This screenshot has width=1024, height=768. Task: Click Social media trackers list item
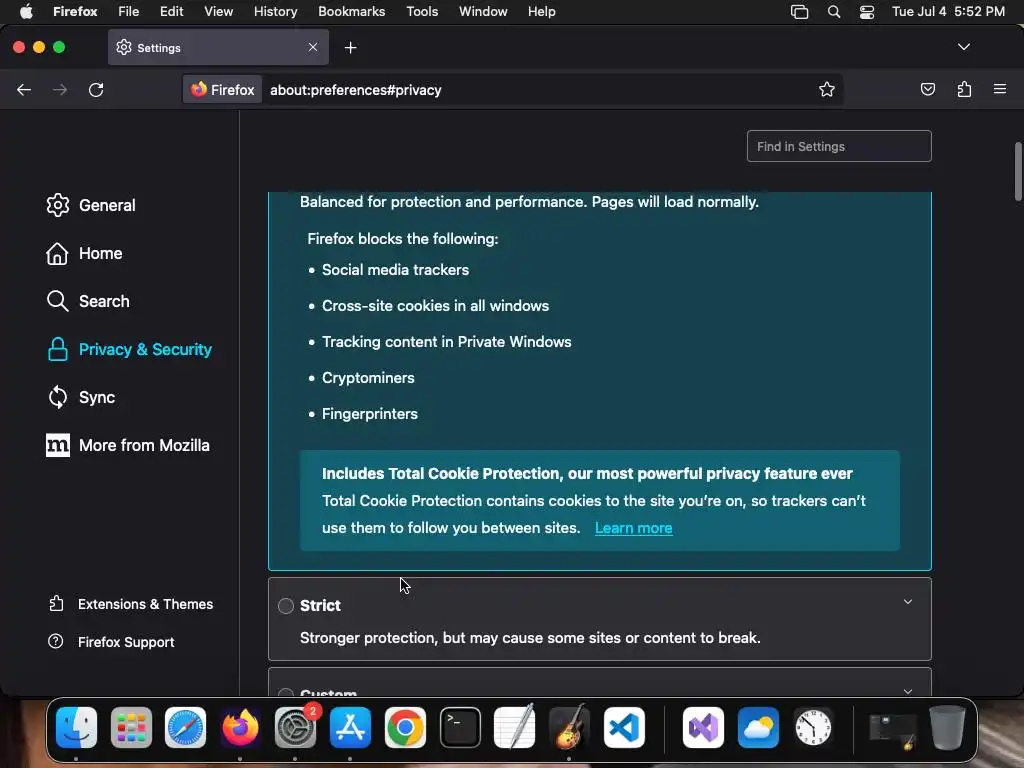tap(395, 270)
